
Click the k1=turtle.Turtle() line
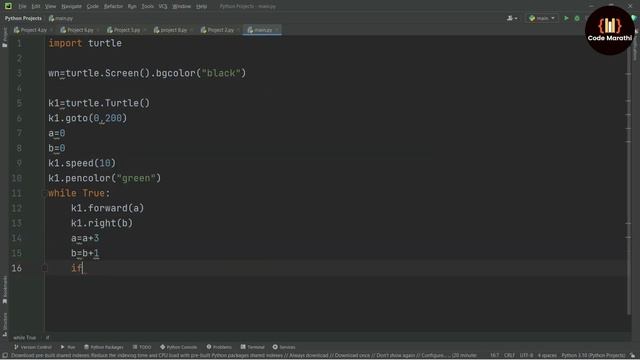(x=99, y=103)
